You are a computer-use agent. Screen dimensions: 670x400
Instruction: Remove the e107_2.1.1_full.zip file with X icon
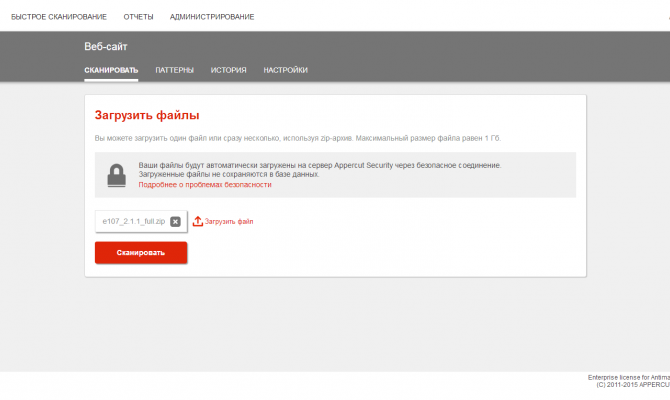pyautogui.click(x=175, y=221)
